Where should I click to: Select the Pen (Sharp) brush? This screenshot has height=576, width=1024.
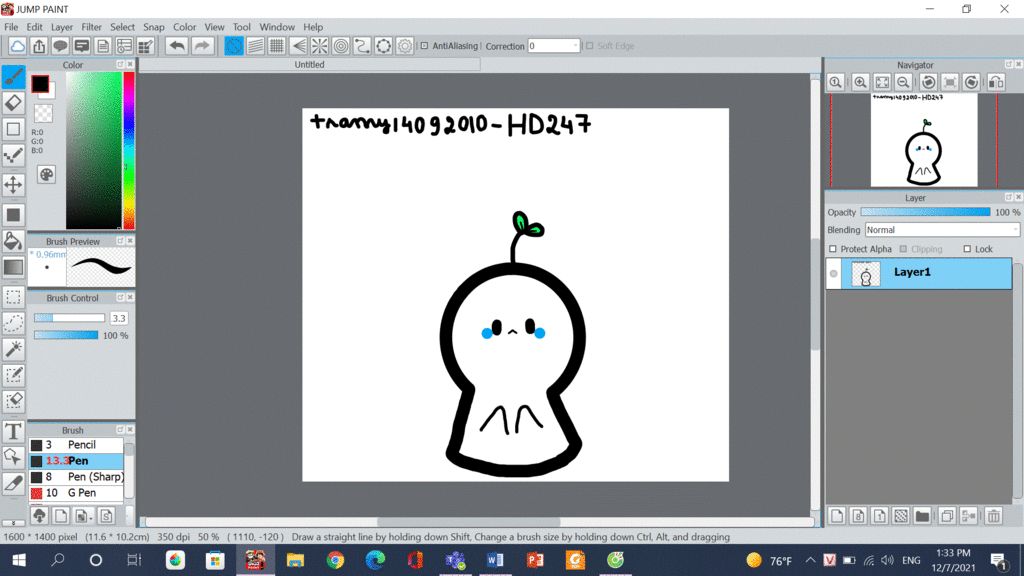[76, 477]
